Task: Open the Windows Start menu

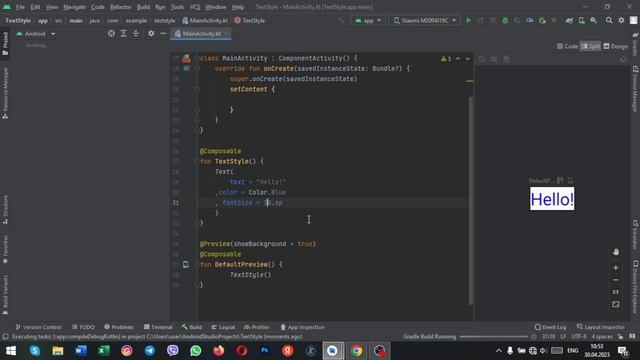Action: pos(11,351)
